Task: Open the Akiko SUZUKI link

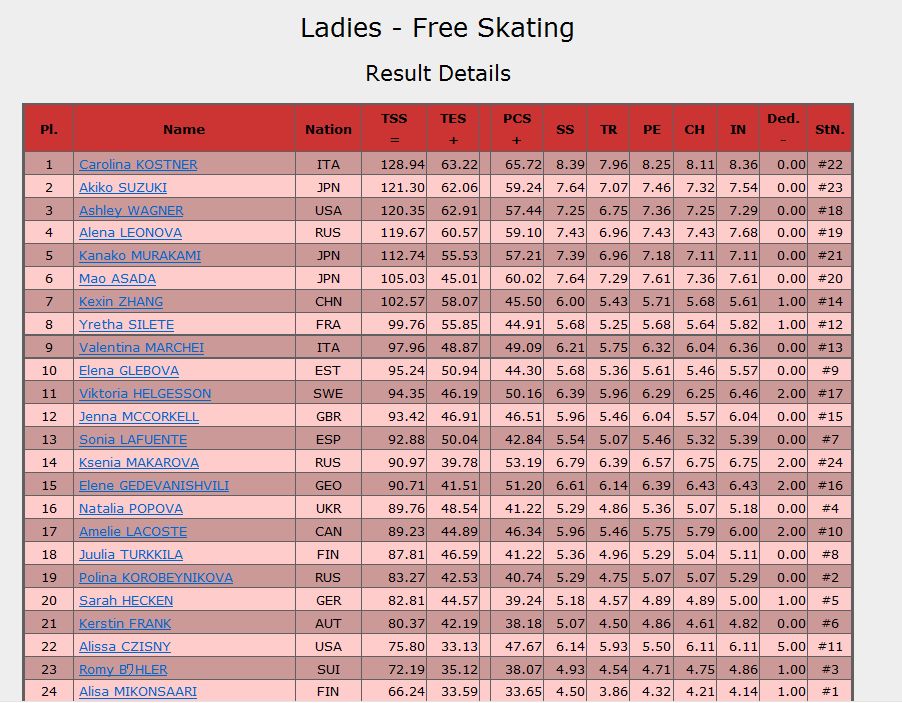Action: click(123, 188)
